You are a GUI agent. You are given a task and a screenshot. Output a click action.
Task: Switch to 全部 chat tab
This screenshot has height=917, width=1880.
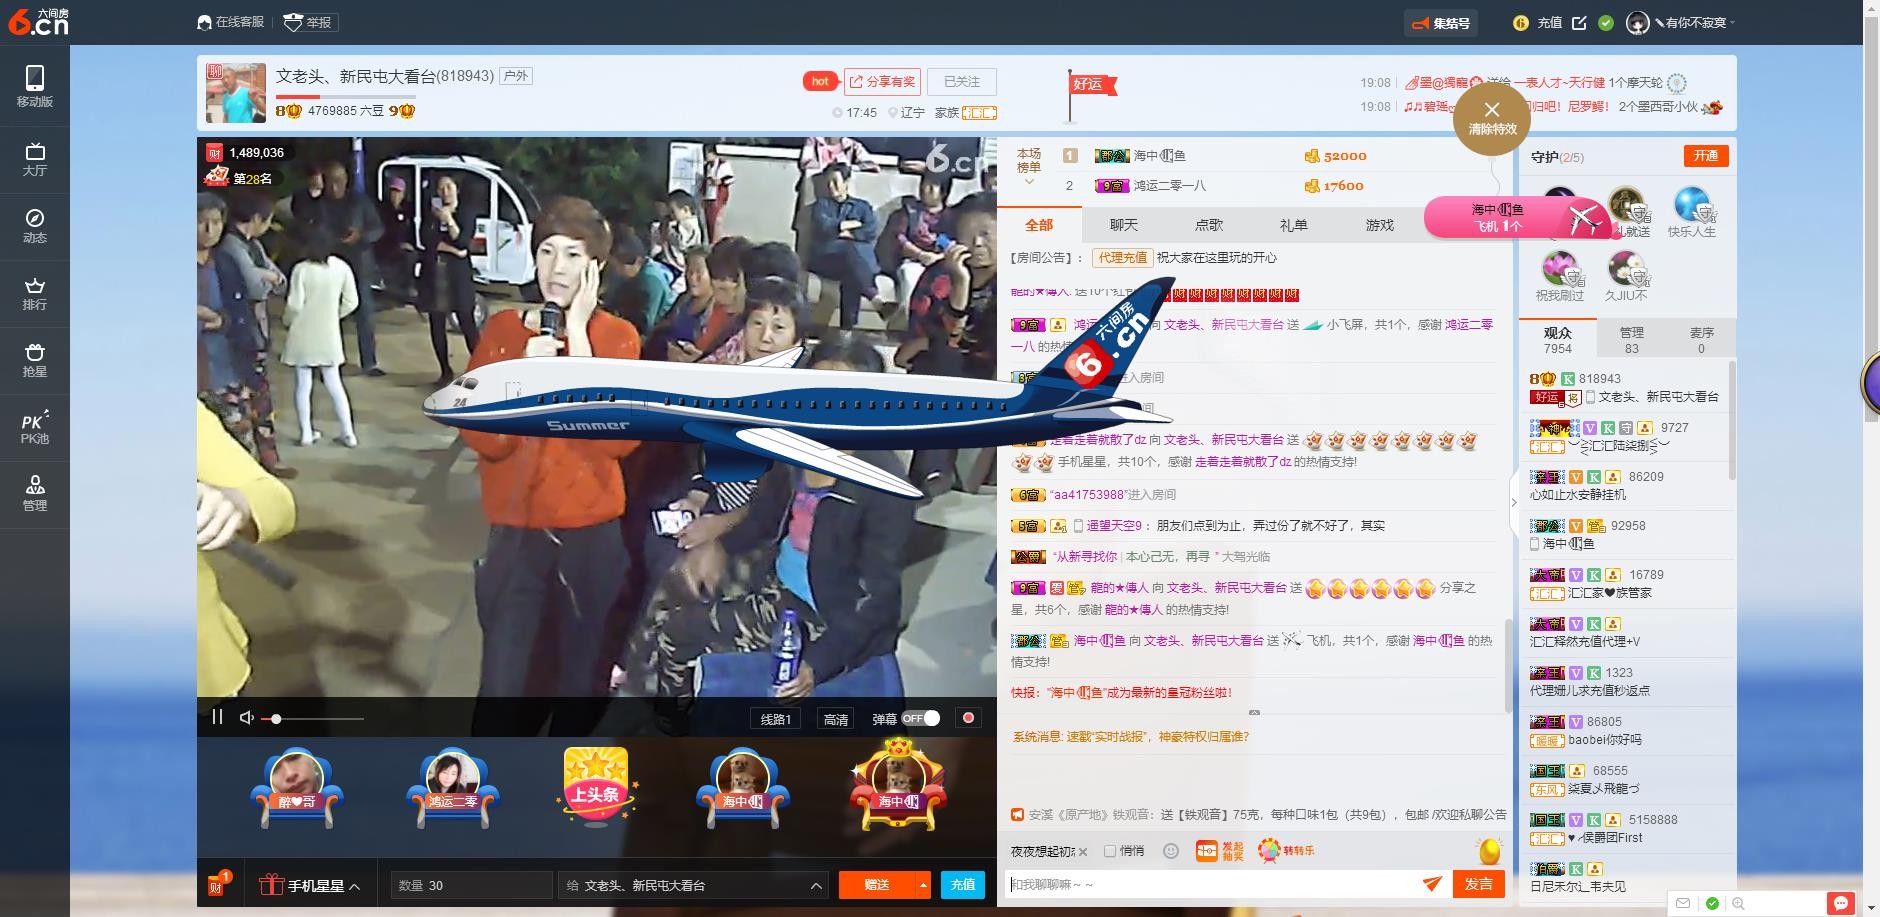[x=1039, y=225]
